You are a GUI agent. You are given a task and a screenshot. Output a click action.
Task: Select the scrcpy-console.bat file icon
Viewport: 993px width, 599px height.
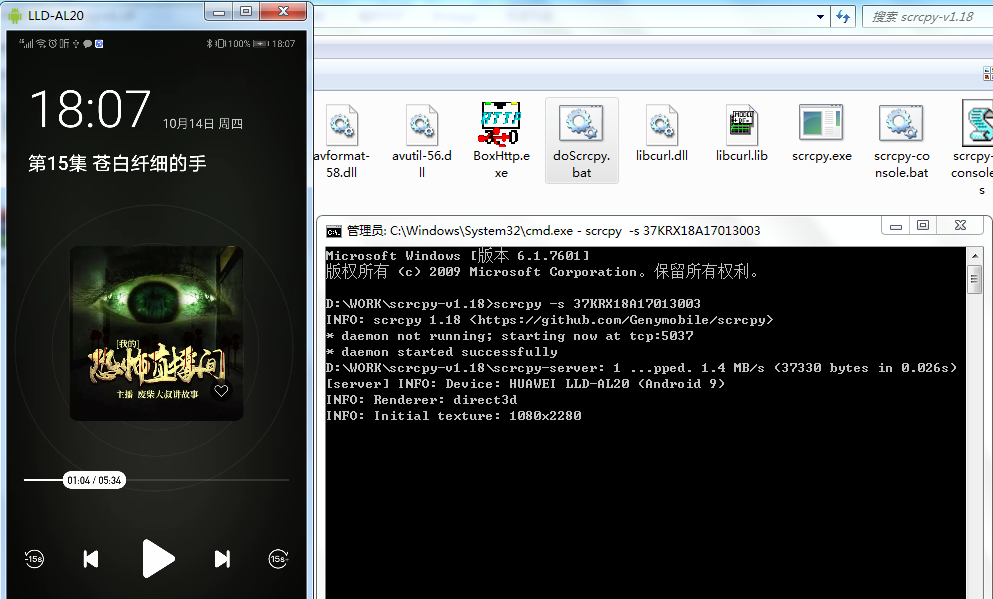[x=901, y=123]
